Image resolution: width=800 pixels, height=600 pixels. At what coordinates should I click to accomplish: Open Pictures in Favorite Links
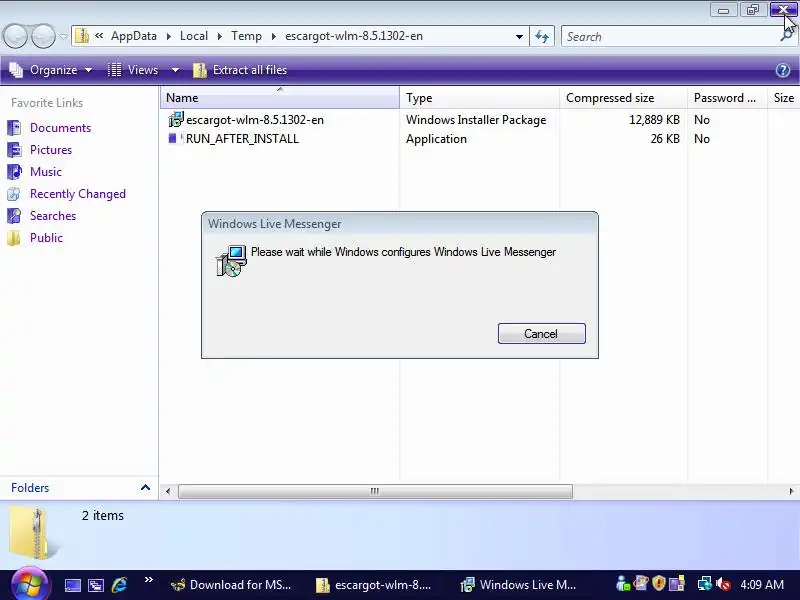click(x=51, y=149)
